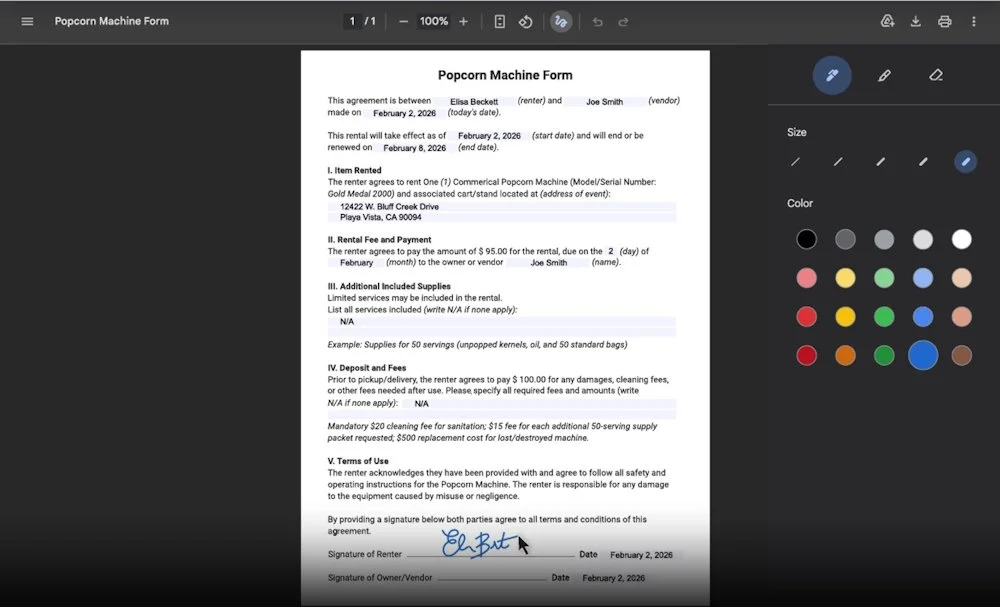
Task: Switch to the highlighter tool
Action: point(884,75)
